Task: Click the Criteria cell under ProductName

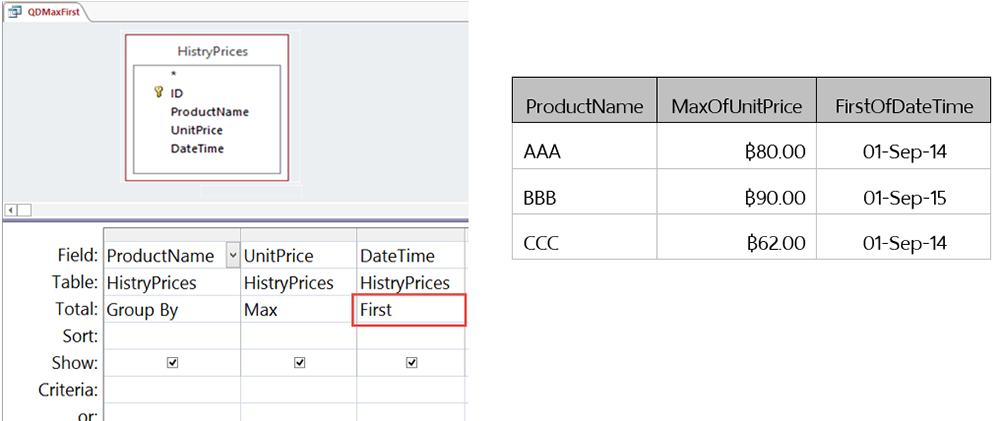Action: click(171, 389)
